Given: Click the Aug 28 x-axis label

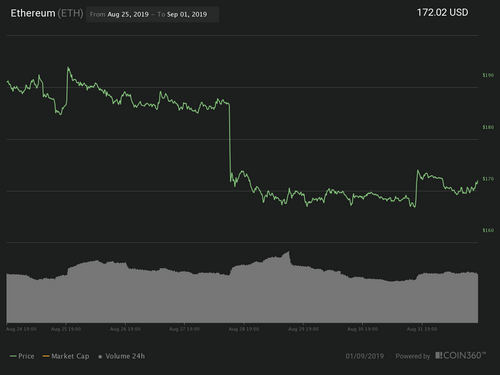Looking at the screenshot, I should 244,329.
